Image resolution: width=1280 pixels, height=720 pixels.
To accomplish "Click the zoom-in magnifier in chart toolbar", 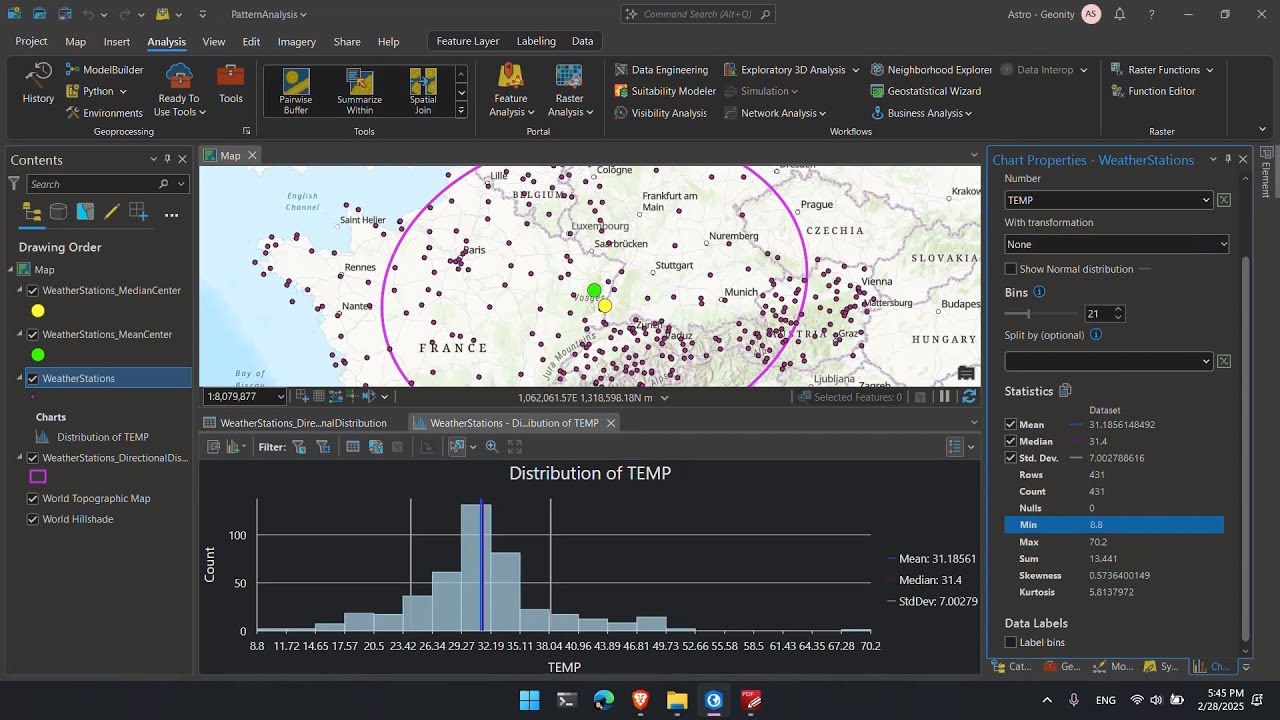I will click(491, 447).
